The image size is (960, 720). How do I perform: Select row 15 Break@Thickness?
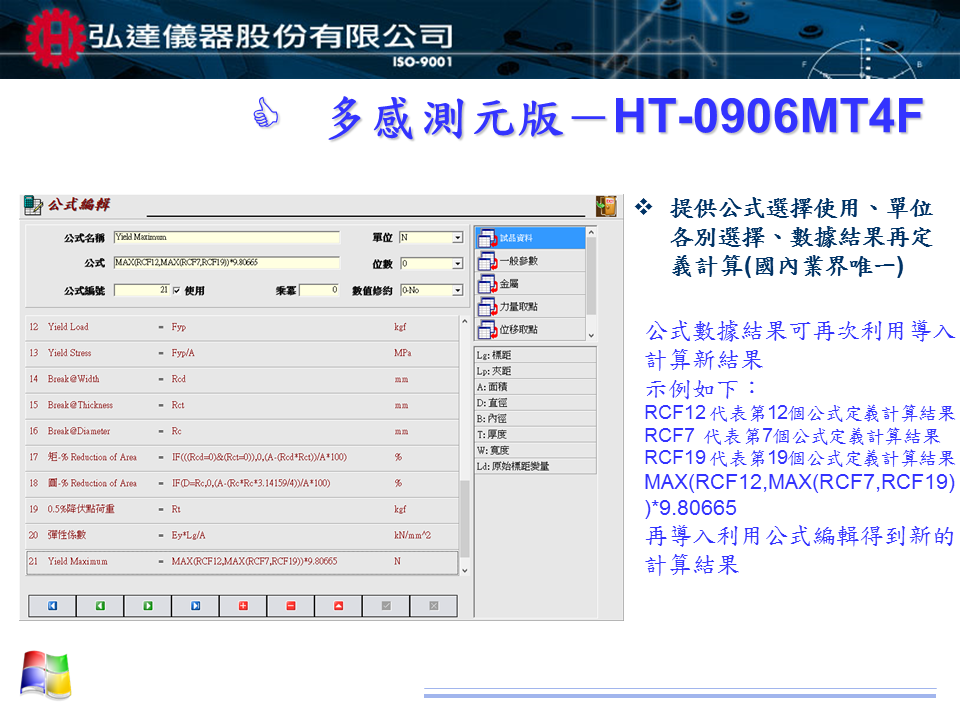242,405
